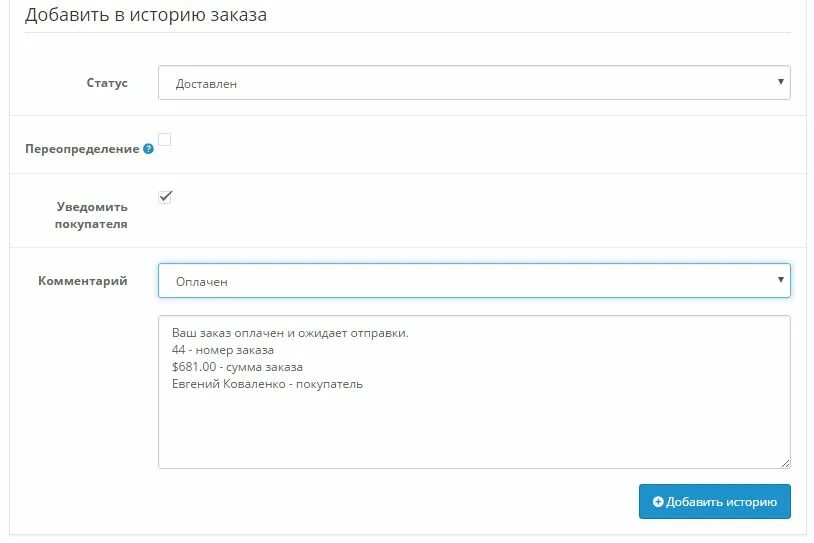The width and height of the screenshot is (814, 543).
Task: Enable the Переопределение checkbox
Action: (x=165, y=139)
